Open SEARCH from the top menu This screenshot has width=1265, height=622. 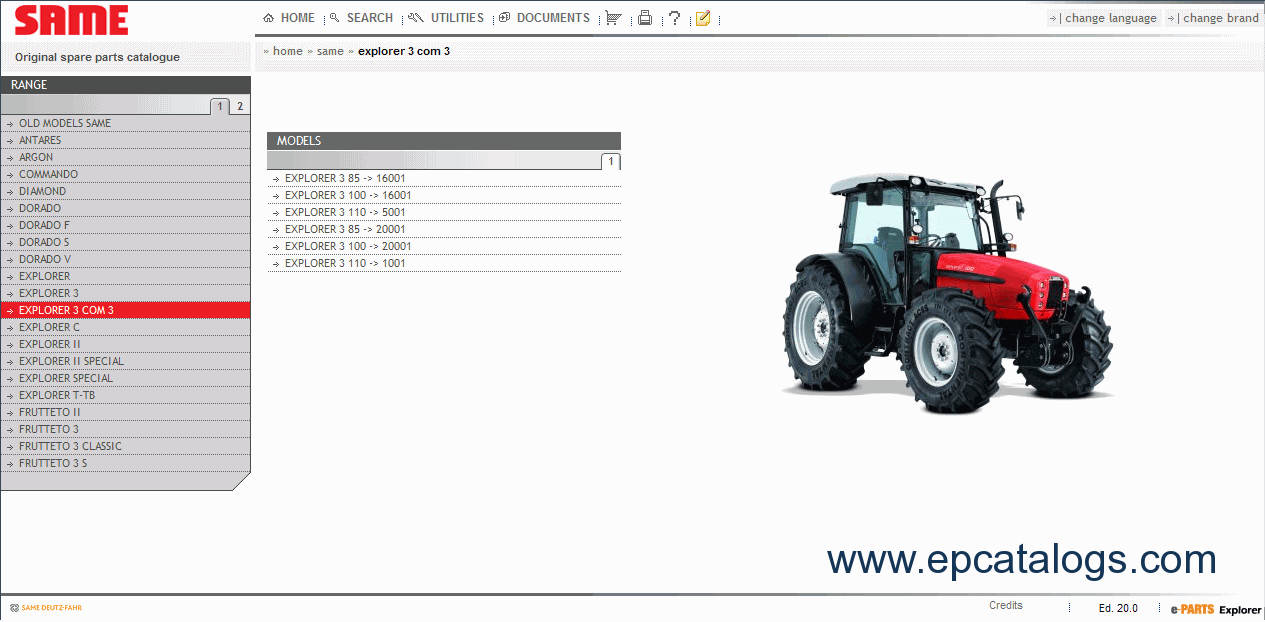coord(361,18)
